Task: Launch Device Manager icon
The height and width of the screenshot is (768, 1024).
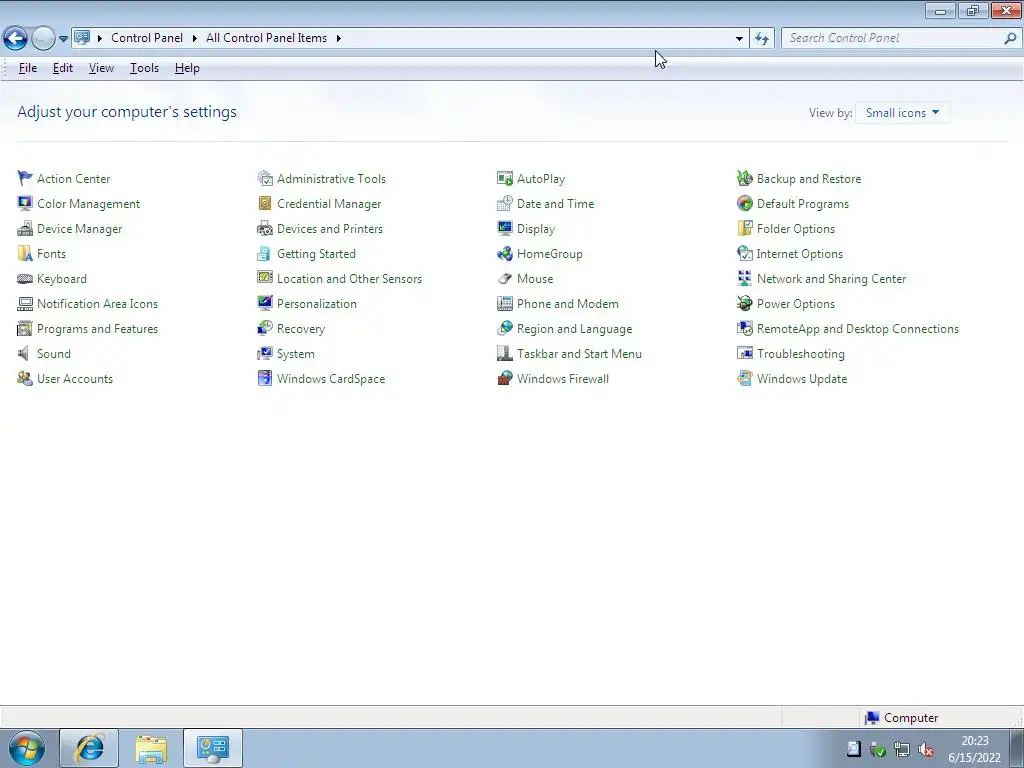Action: (x=25, y=229)
